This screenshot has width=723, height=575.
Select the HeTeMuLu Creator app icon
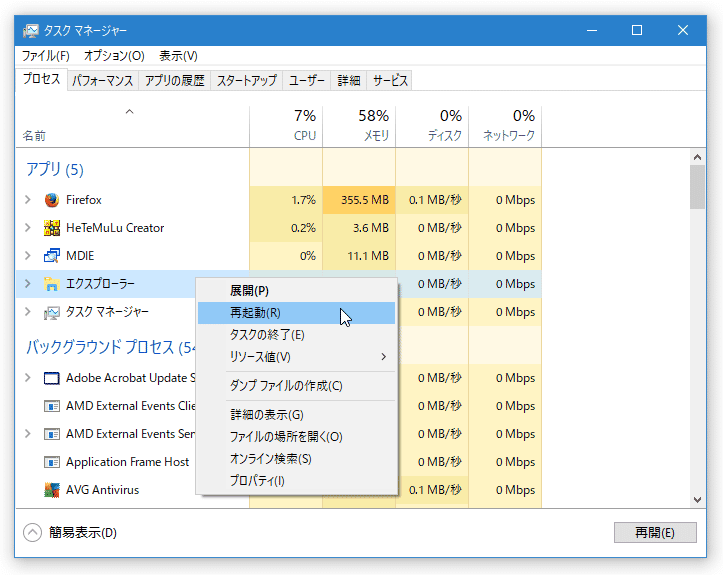[52, 228]
